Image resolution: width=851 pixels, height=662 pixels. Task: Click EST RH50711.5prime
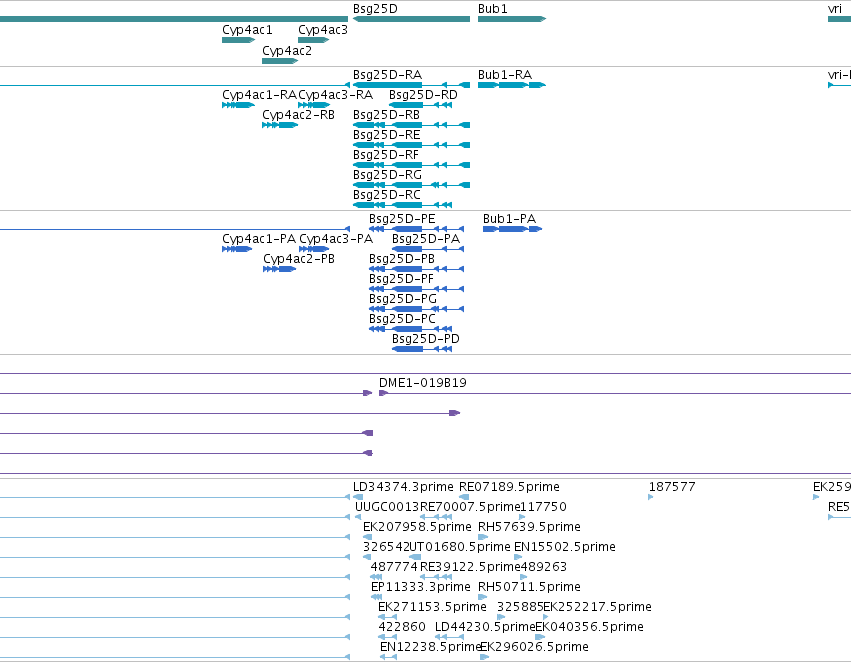click(529, 588)
